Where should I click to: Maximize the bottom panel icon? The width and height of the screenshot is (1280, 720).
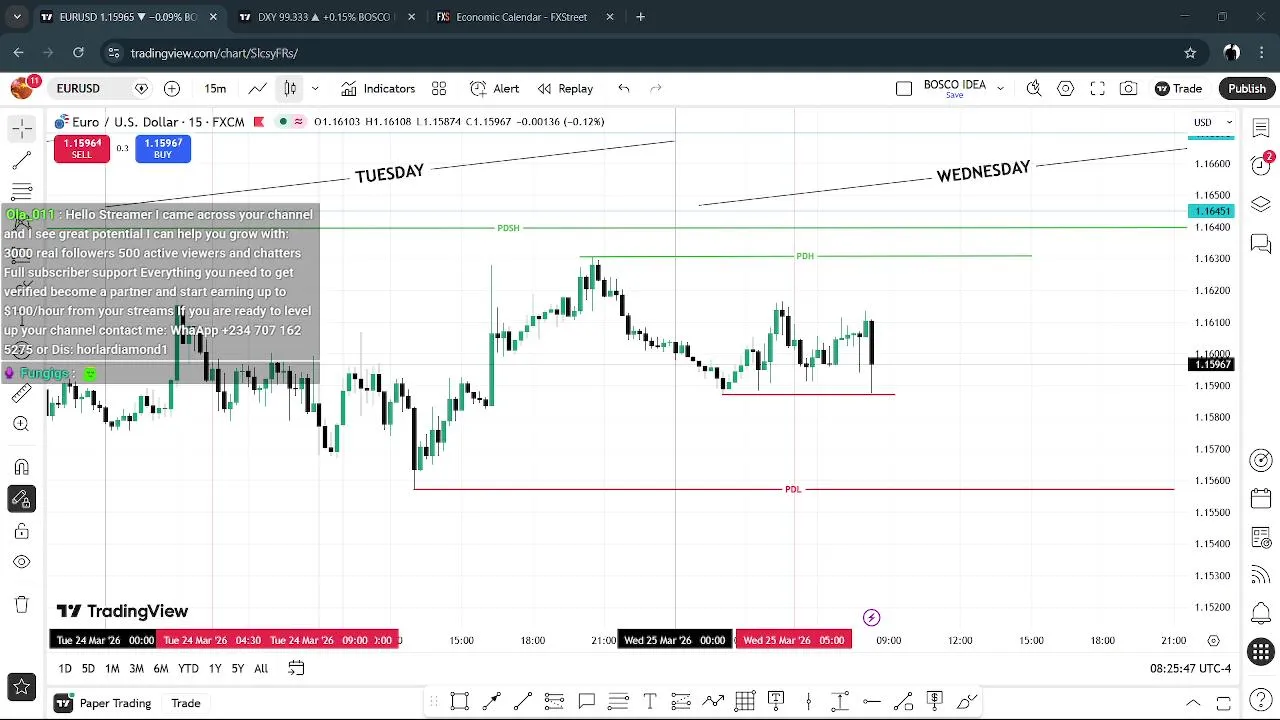pos(1223,703)
